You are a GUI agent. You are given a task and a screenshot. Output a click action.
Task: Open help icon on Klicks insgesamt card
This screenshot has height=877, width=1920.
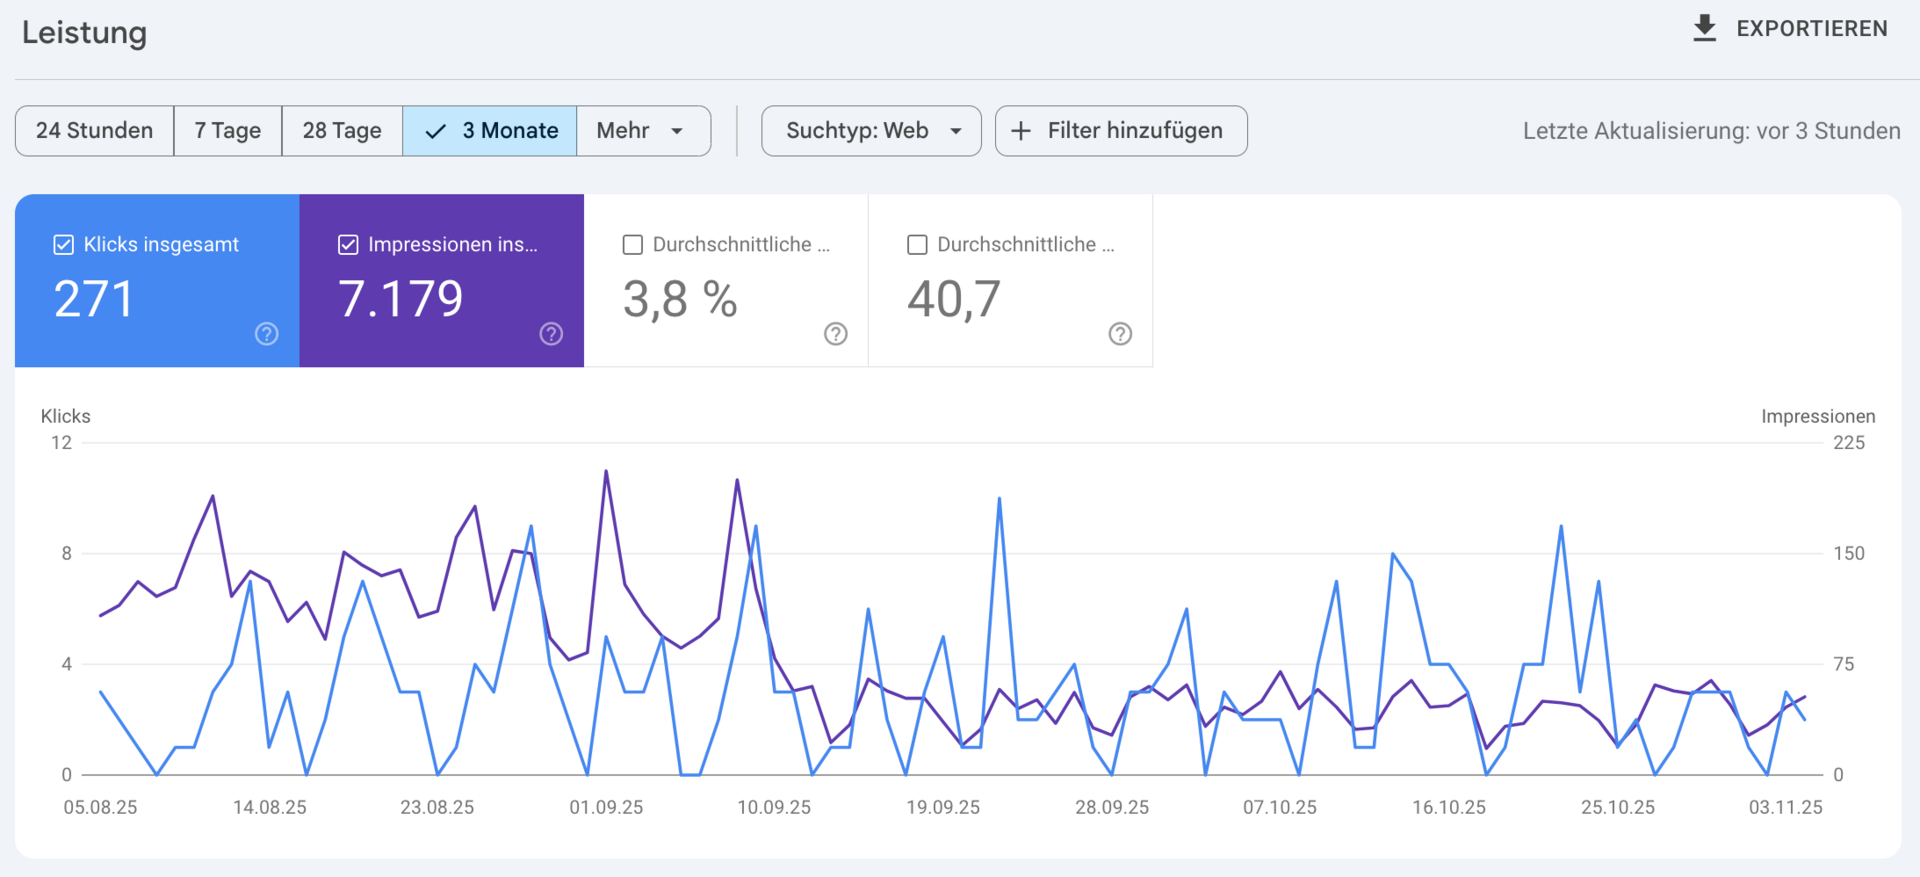click(x=266, y=334)
